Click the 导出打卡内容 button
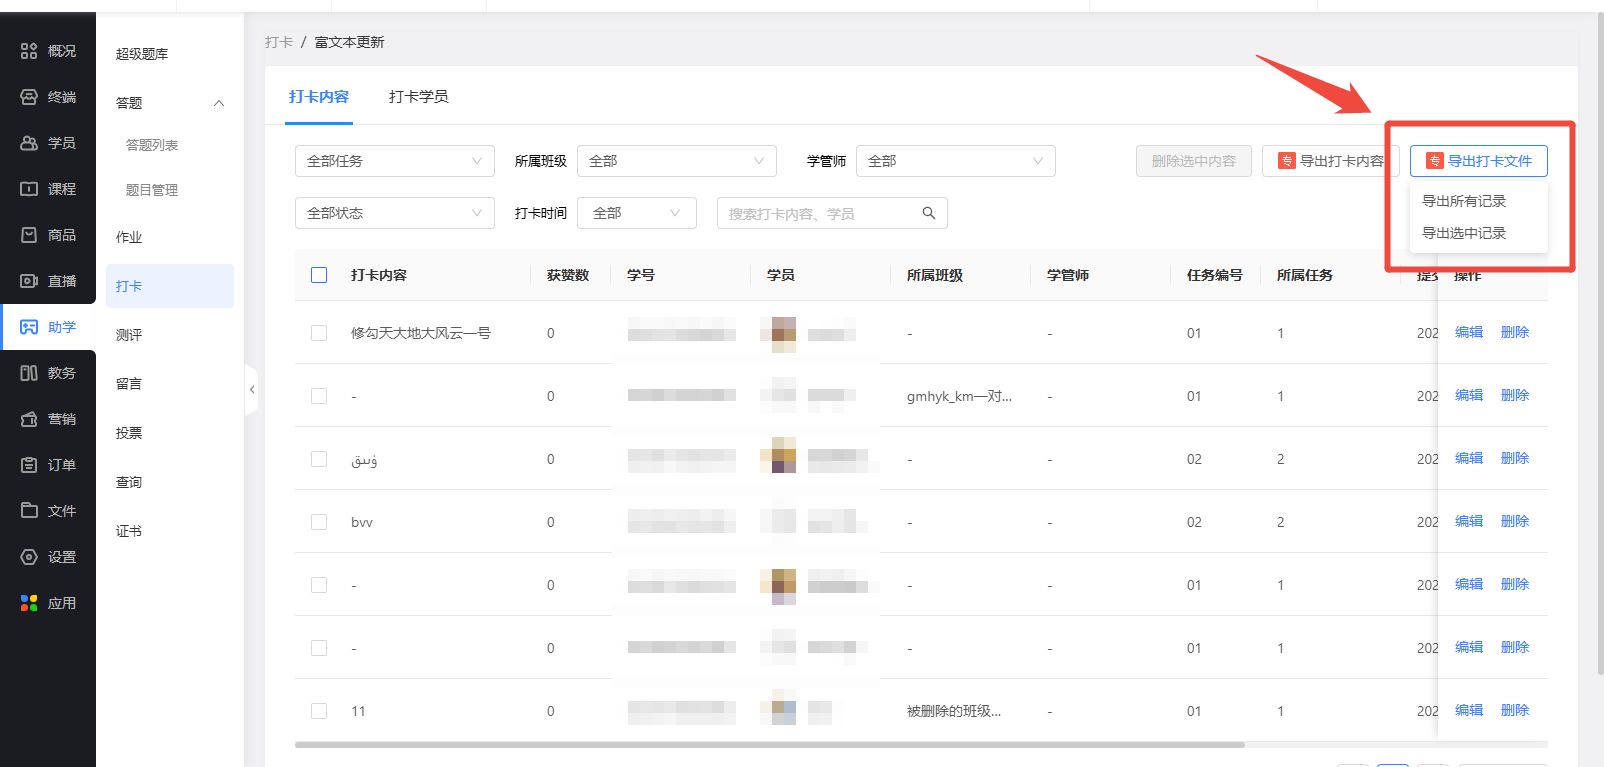The width and height of the screenshot is (1604, 767). tap(1330, 161)
